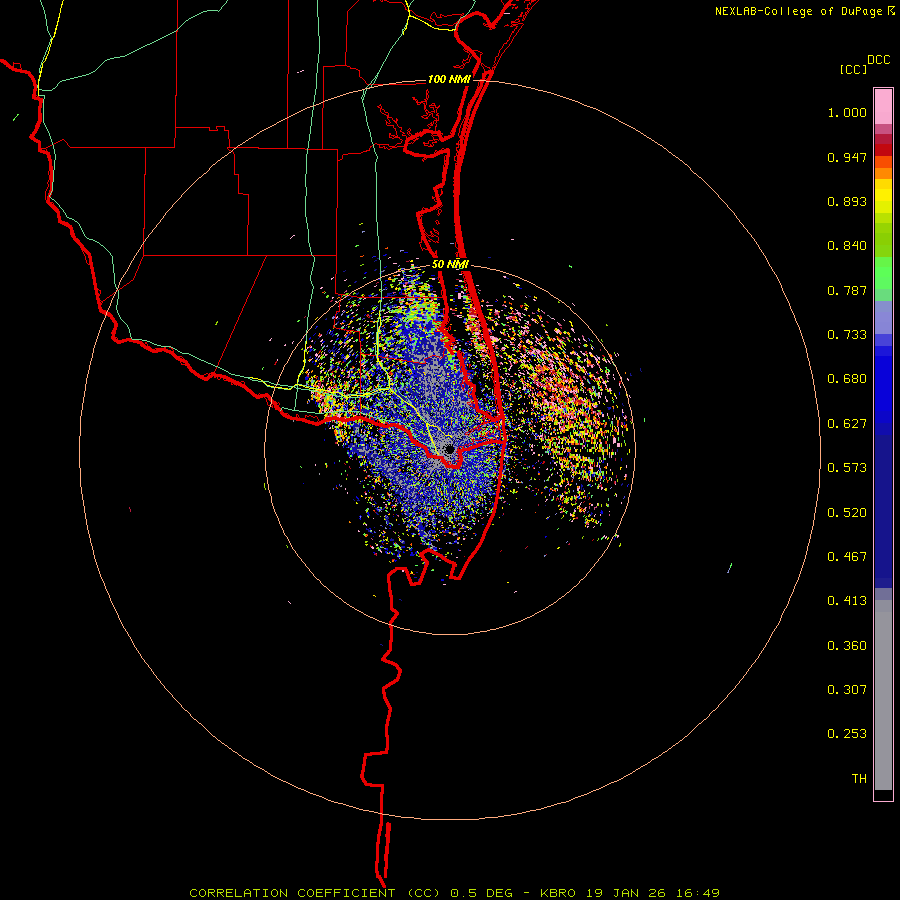This screenshot has width=900, height=900.
Task: Click the 16:49 timestamp in caption
Action: (696, 893)
